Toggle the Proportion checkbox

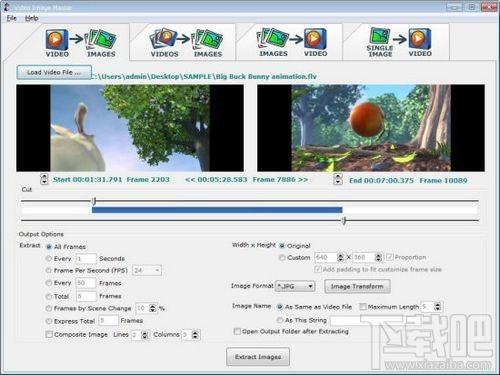point(390,257)
